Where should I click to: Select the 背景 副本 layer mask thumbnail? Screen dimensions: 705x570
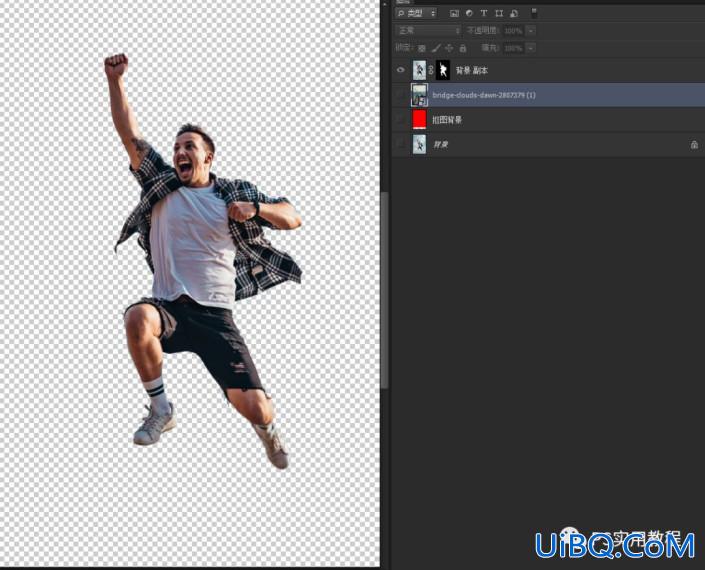pos(443,70)
